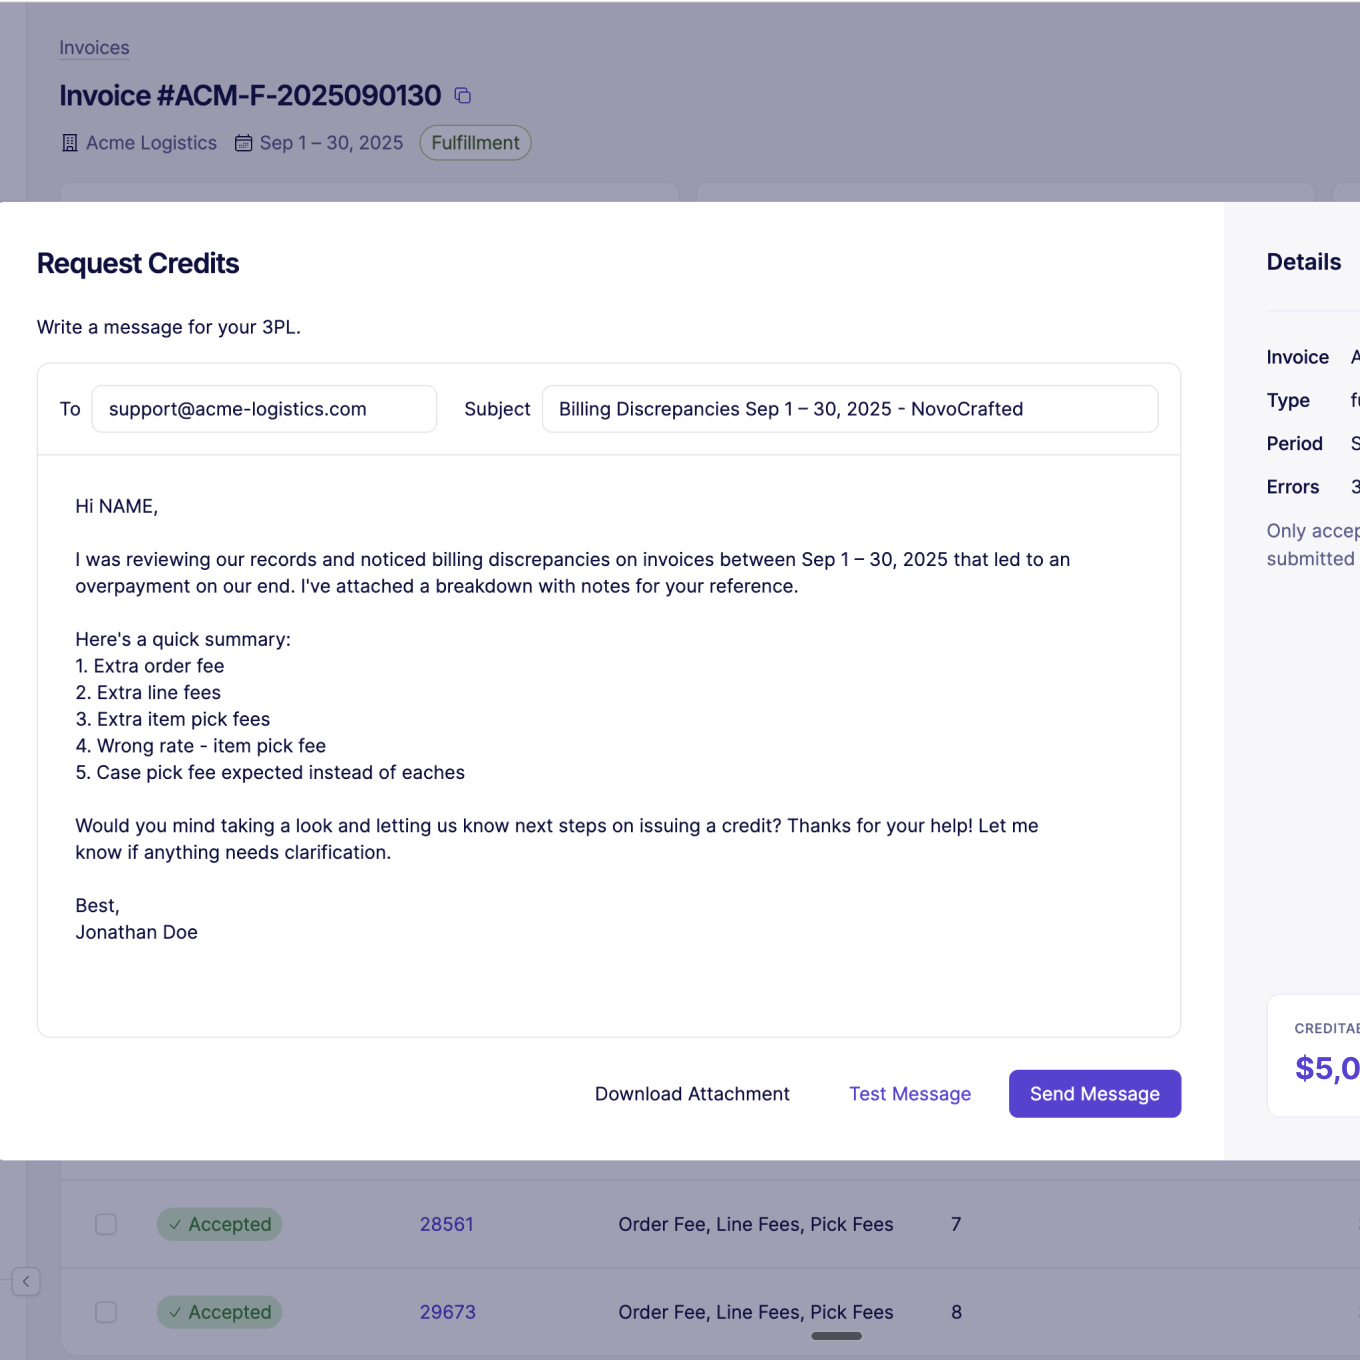Click Download Attachment
Screen dimensions: 1360x1360
[x=692, y=1093]
